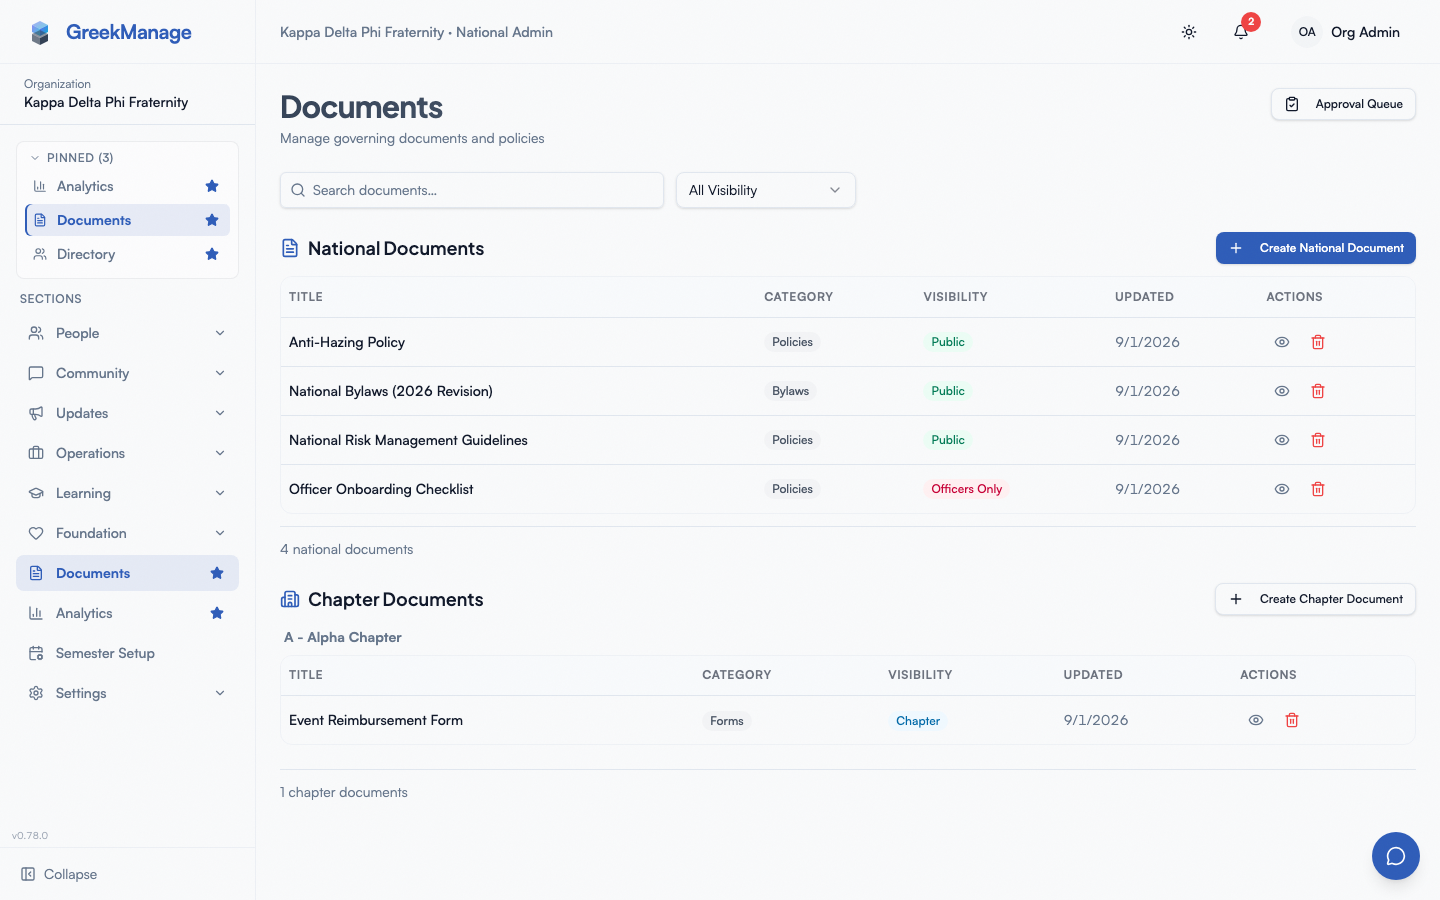Collapse the Pinned (3) group
This screenshot has width=1440, height=900.
pyautogui.click(x=71, y=158)
